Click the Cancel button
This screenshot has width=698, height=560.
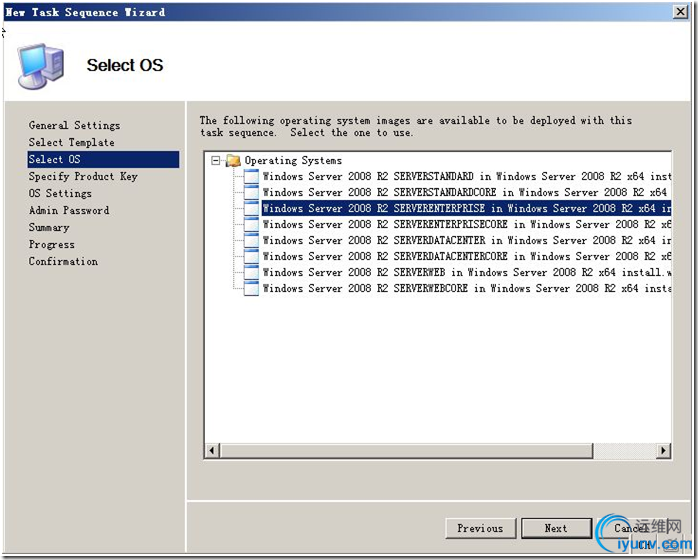click(x=632, y=528)
